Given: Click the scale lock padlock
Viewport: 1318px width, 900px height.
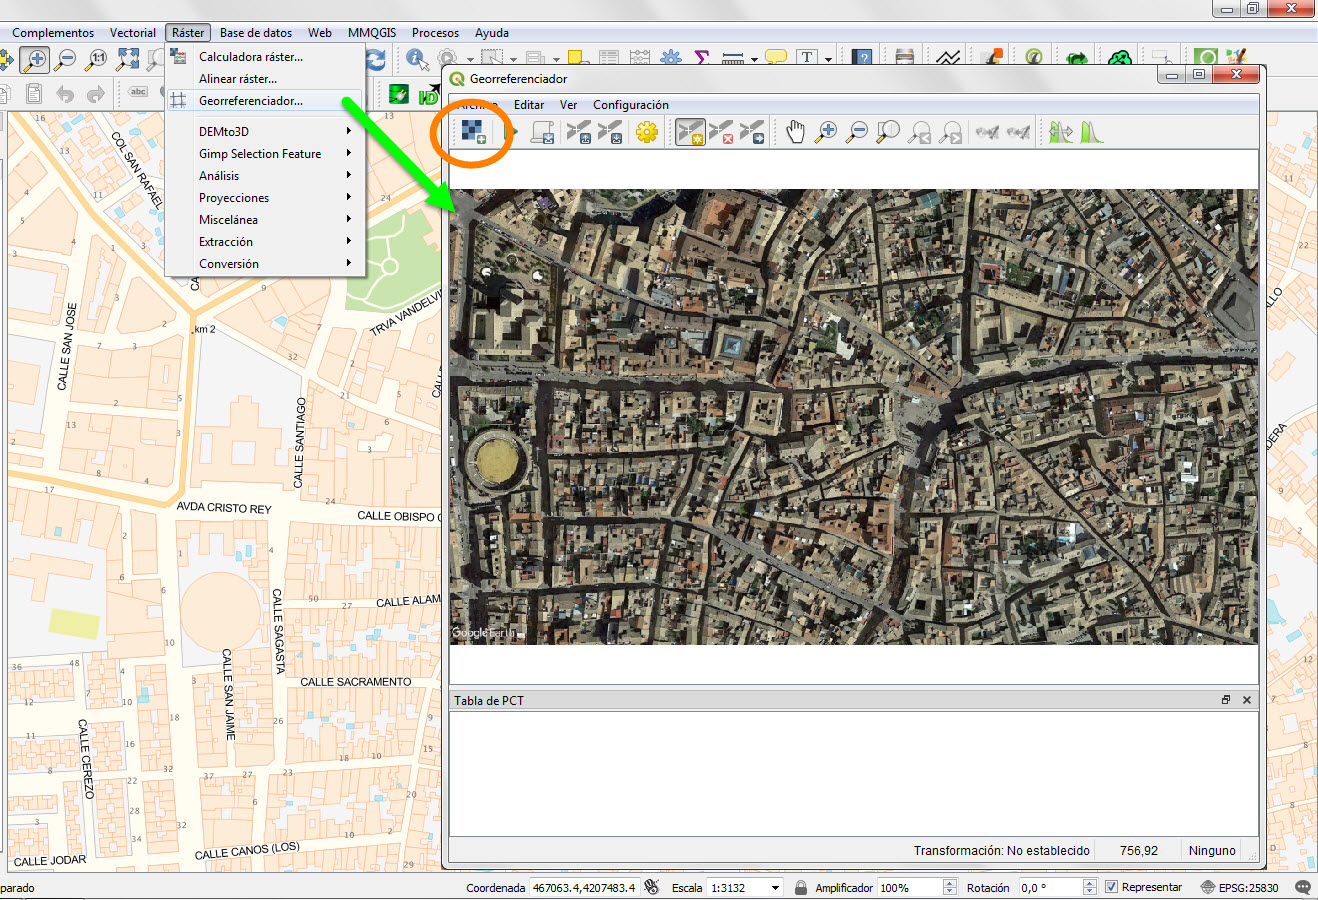Looking at the screenshot, I should click(x=800, y=887).
